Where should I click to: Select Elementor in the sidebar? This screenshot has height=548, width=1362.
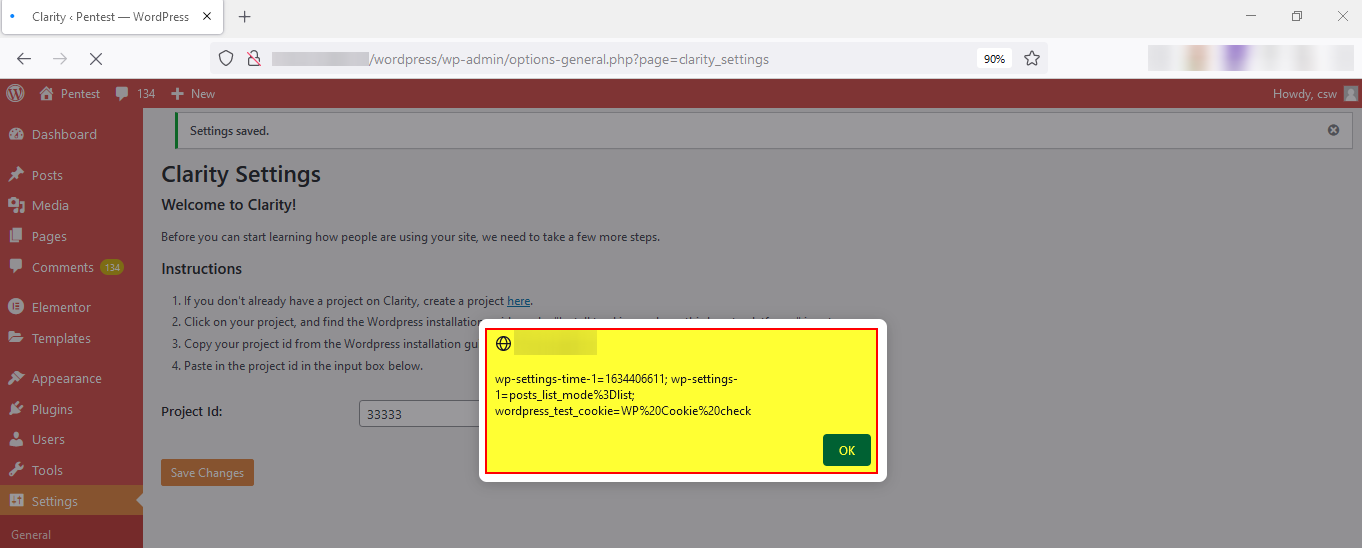[x=61, y=307]
